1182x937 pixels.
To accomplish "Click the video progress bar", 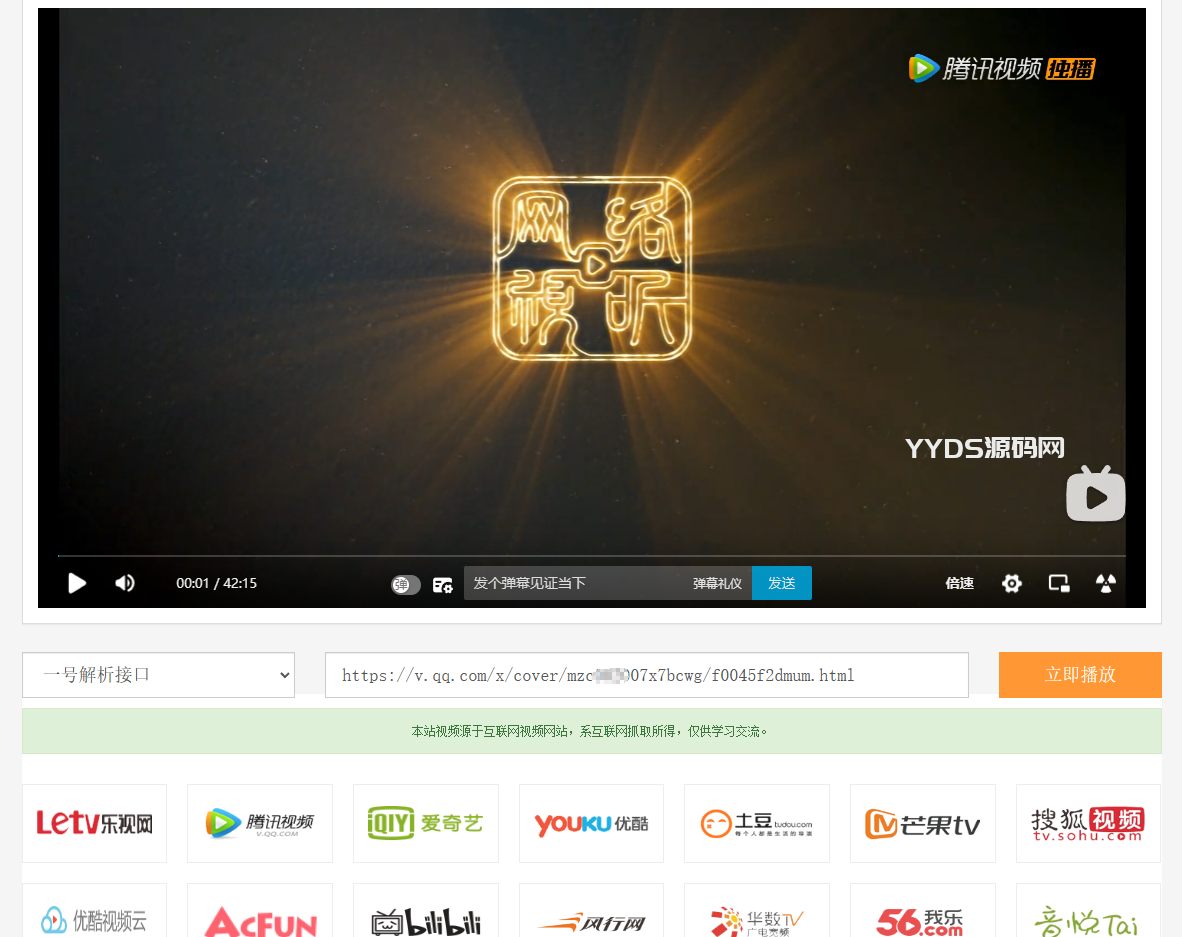I will coord(590,555).
